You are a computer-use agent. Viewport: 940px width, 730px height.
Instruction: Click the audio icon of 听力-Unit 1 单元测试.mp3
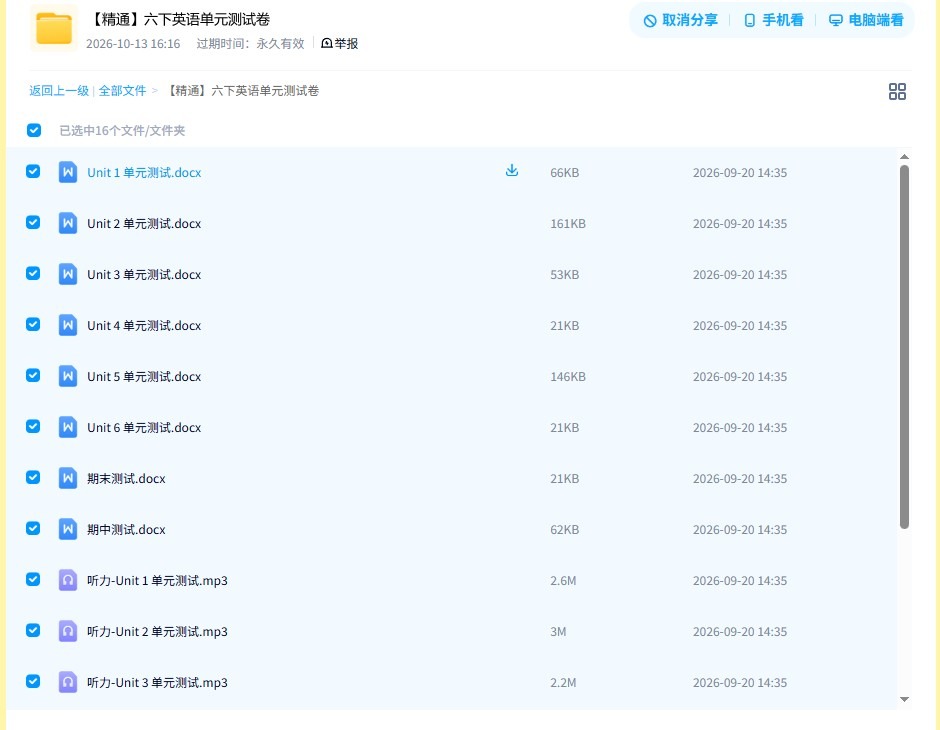click(x=68, y=580)
